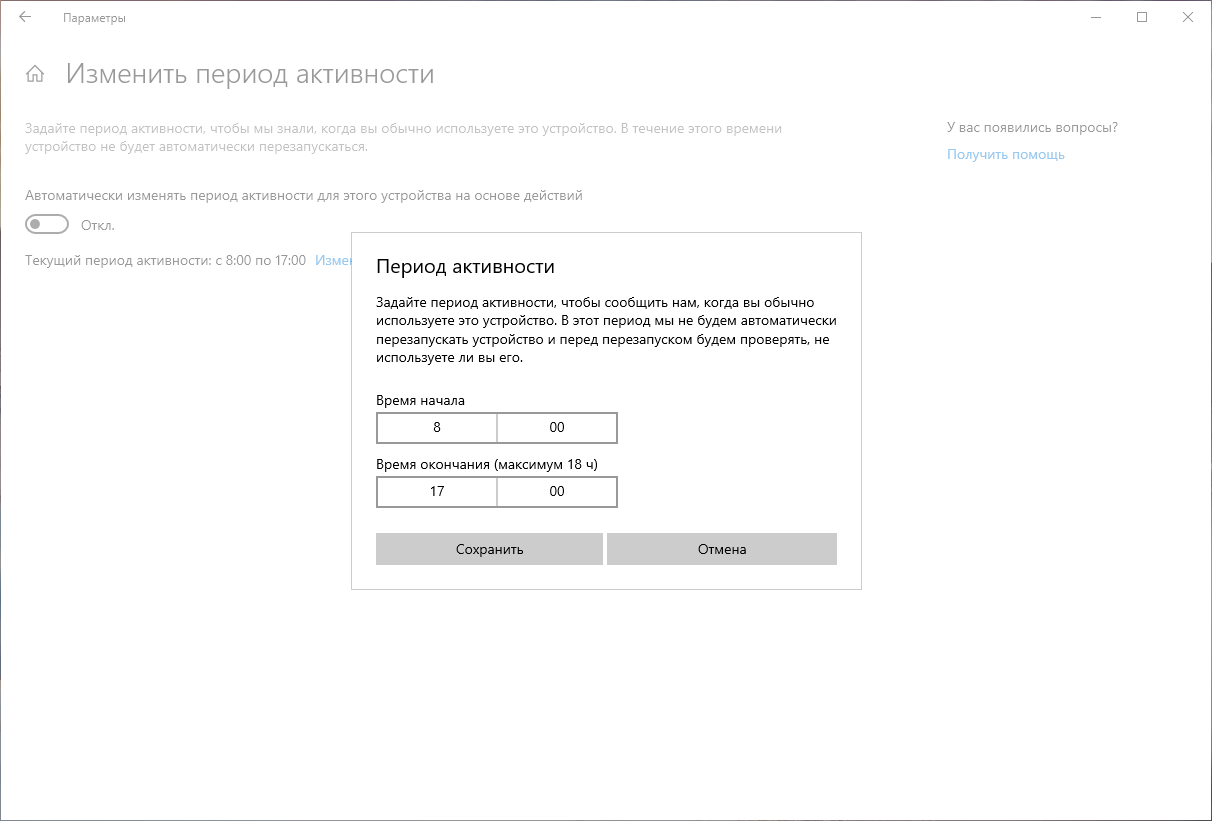Viewport: 1212px width, 821px height.
Task: Open the end time hour field showing 17
Action: coord(437,491)
